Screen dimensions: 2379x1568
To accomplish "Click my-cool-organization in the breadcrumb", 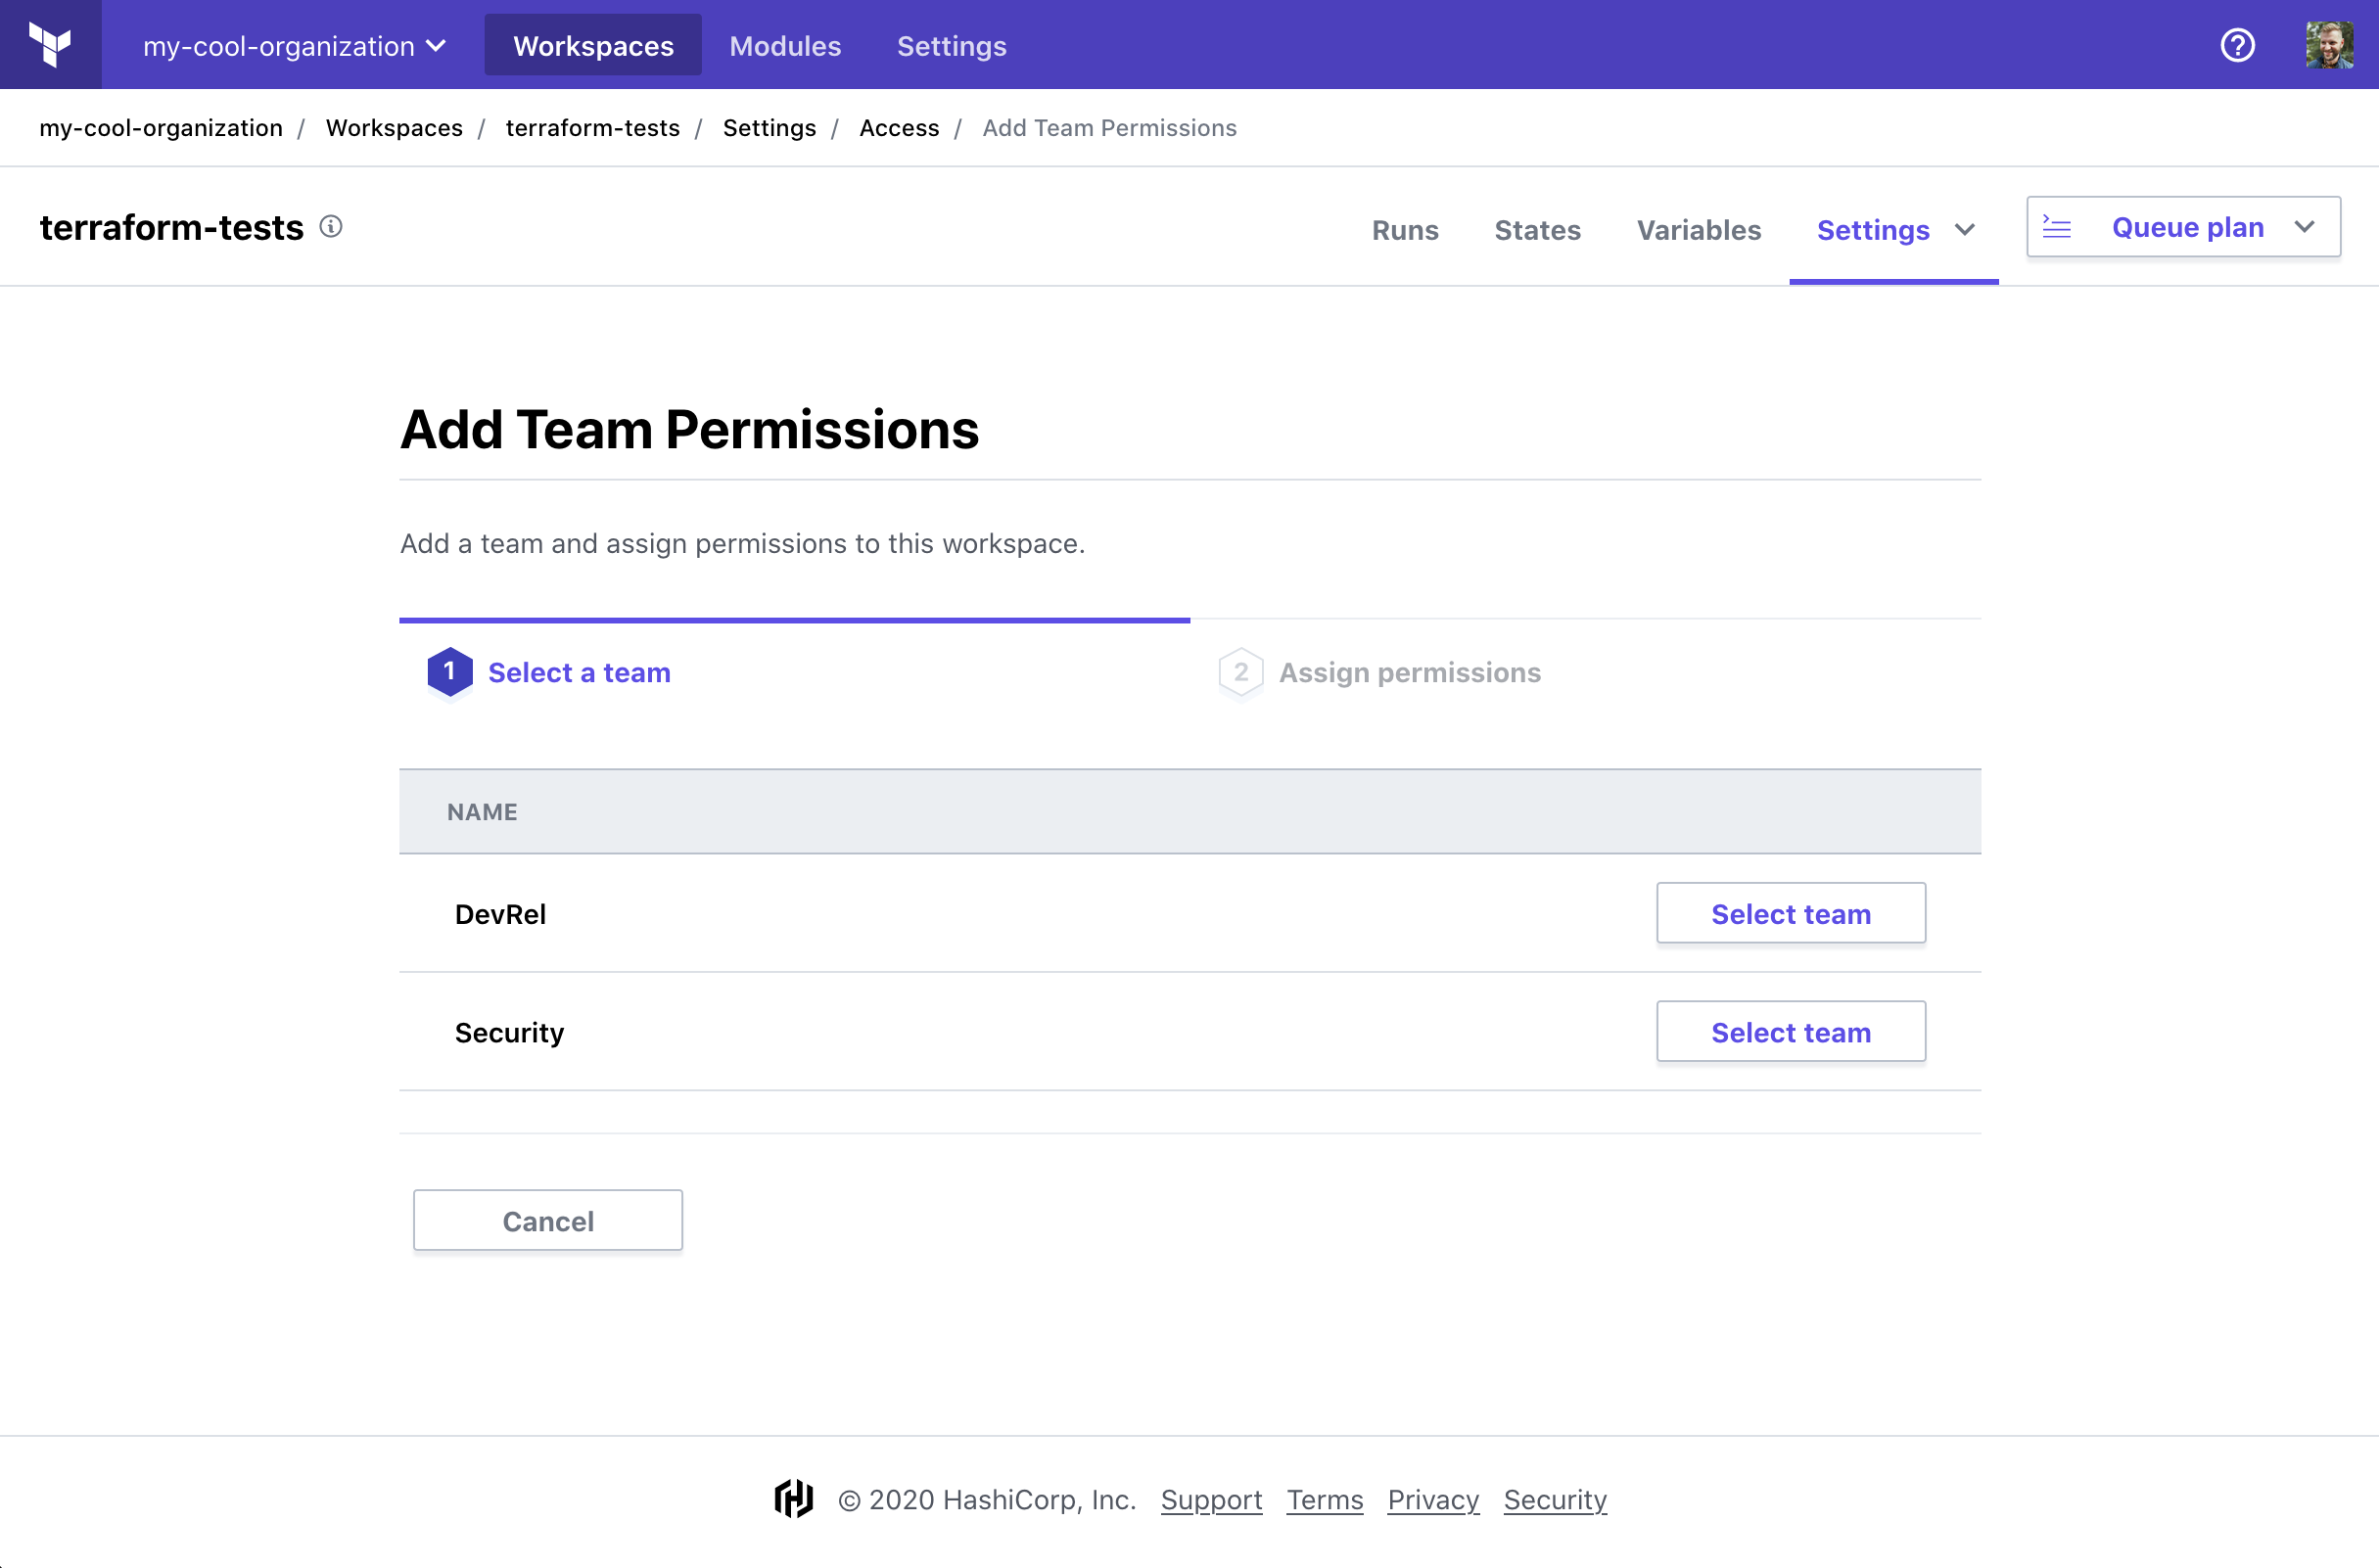I will (161, 128).
